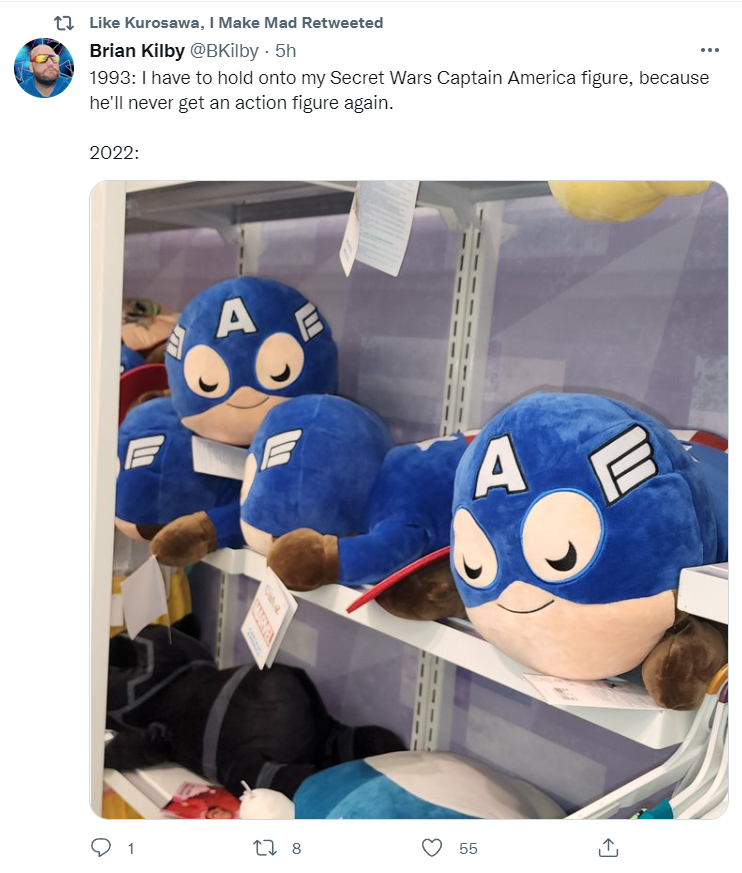Click the reply speech bubble icon
Image resolution: width=742 pixels, height=873 pixels.
point(101,847)
